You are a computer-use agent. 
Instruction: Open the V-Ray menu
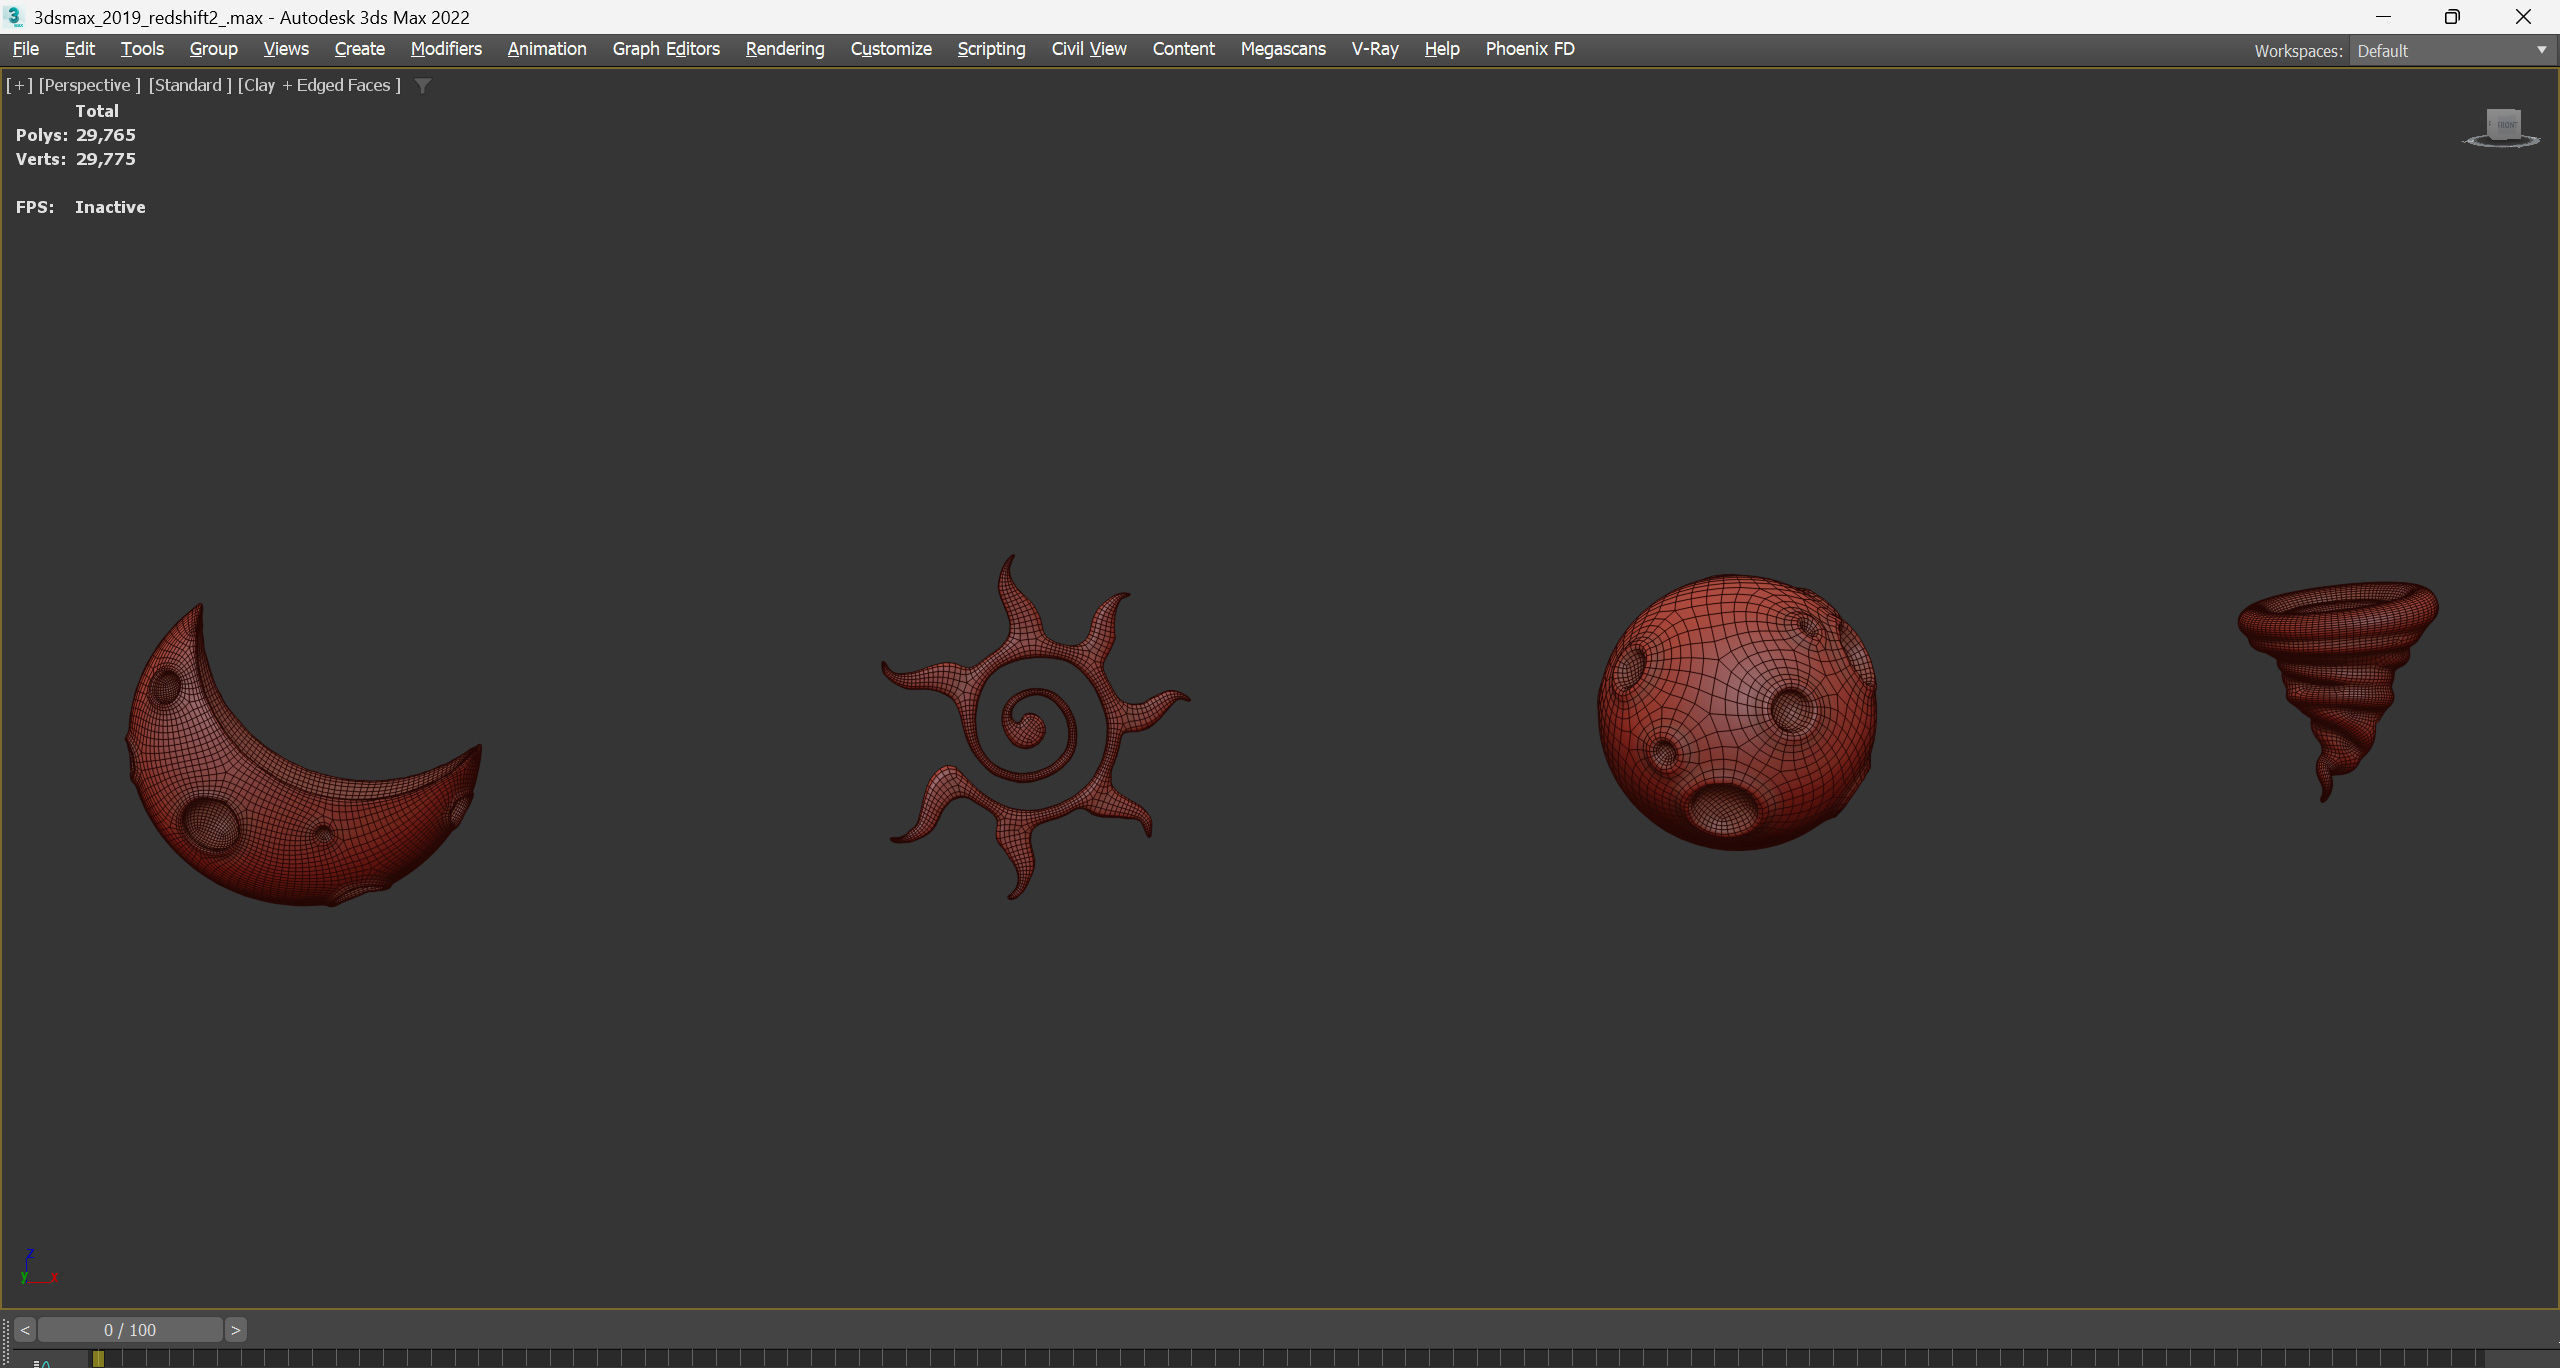click(x=1374, y=49)
